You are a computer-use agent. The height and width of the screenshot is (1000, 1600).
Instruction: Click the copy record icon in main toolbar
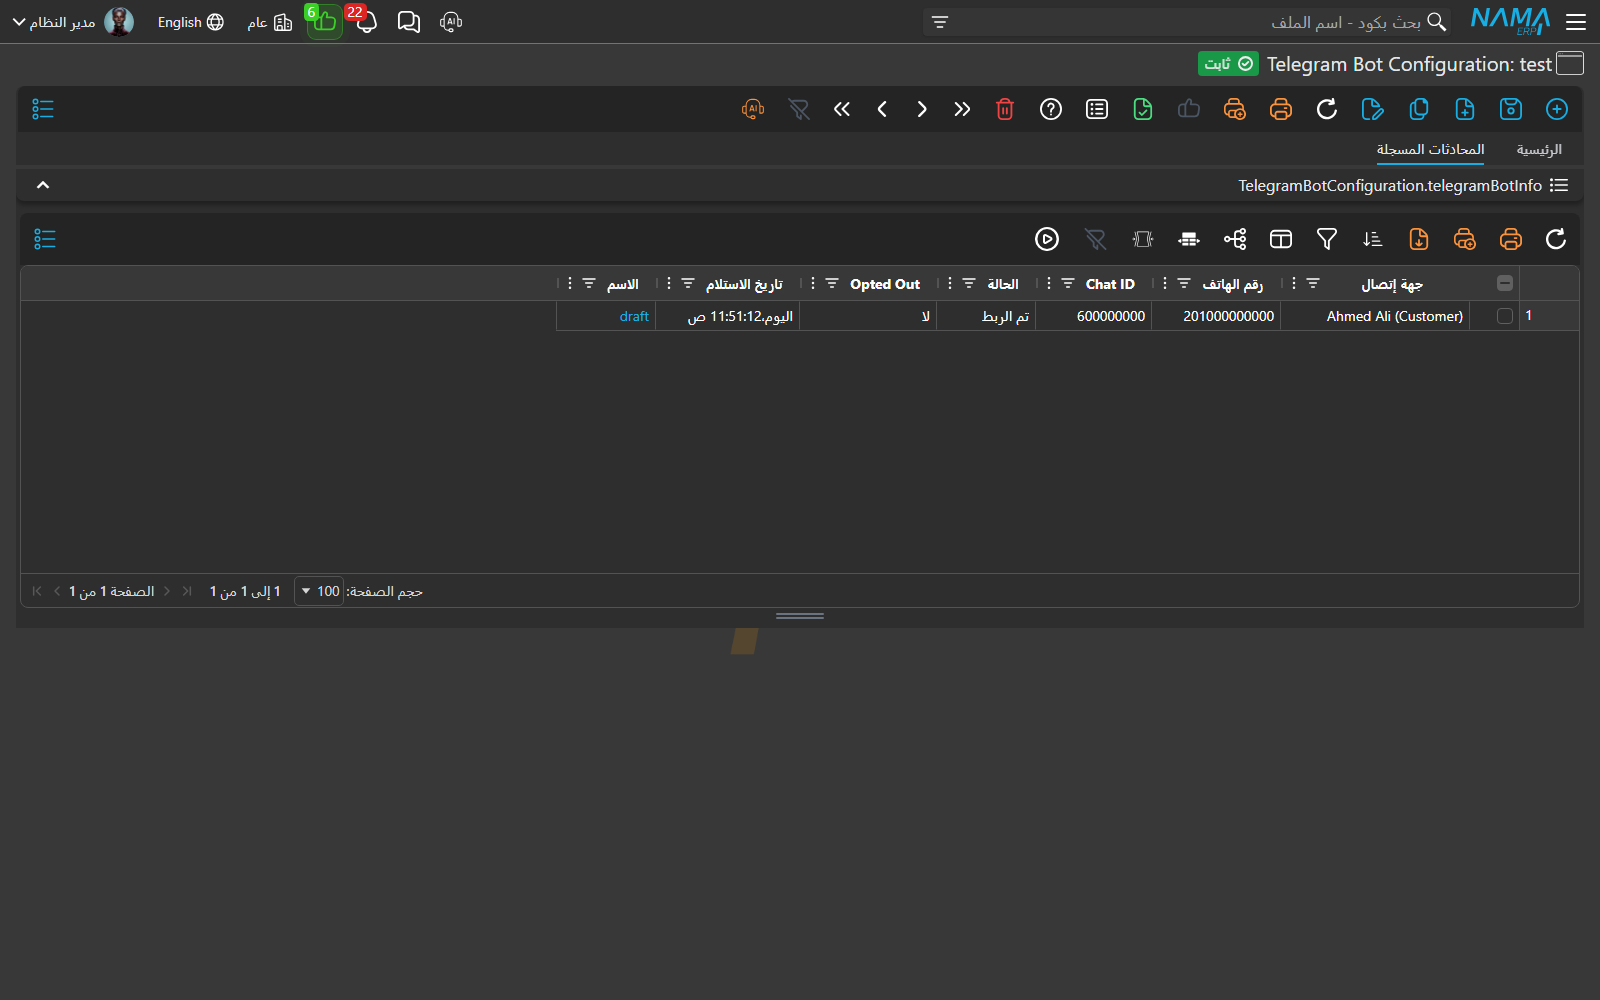[1419, 109]
